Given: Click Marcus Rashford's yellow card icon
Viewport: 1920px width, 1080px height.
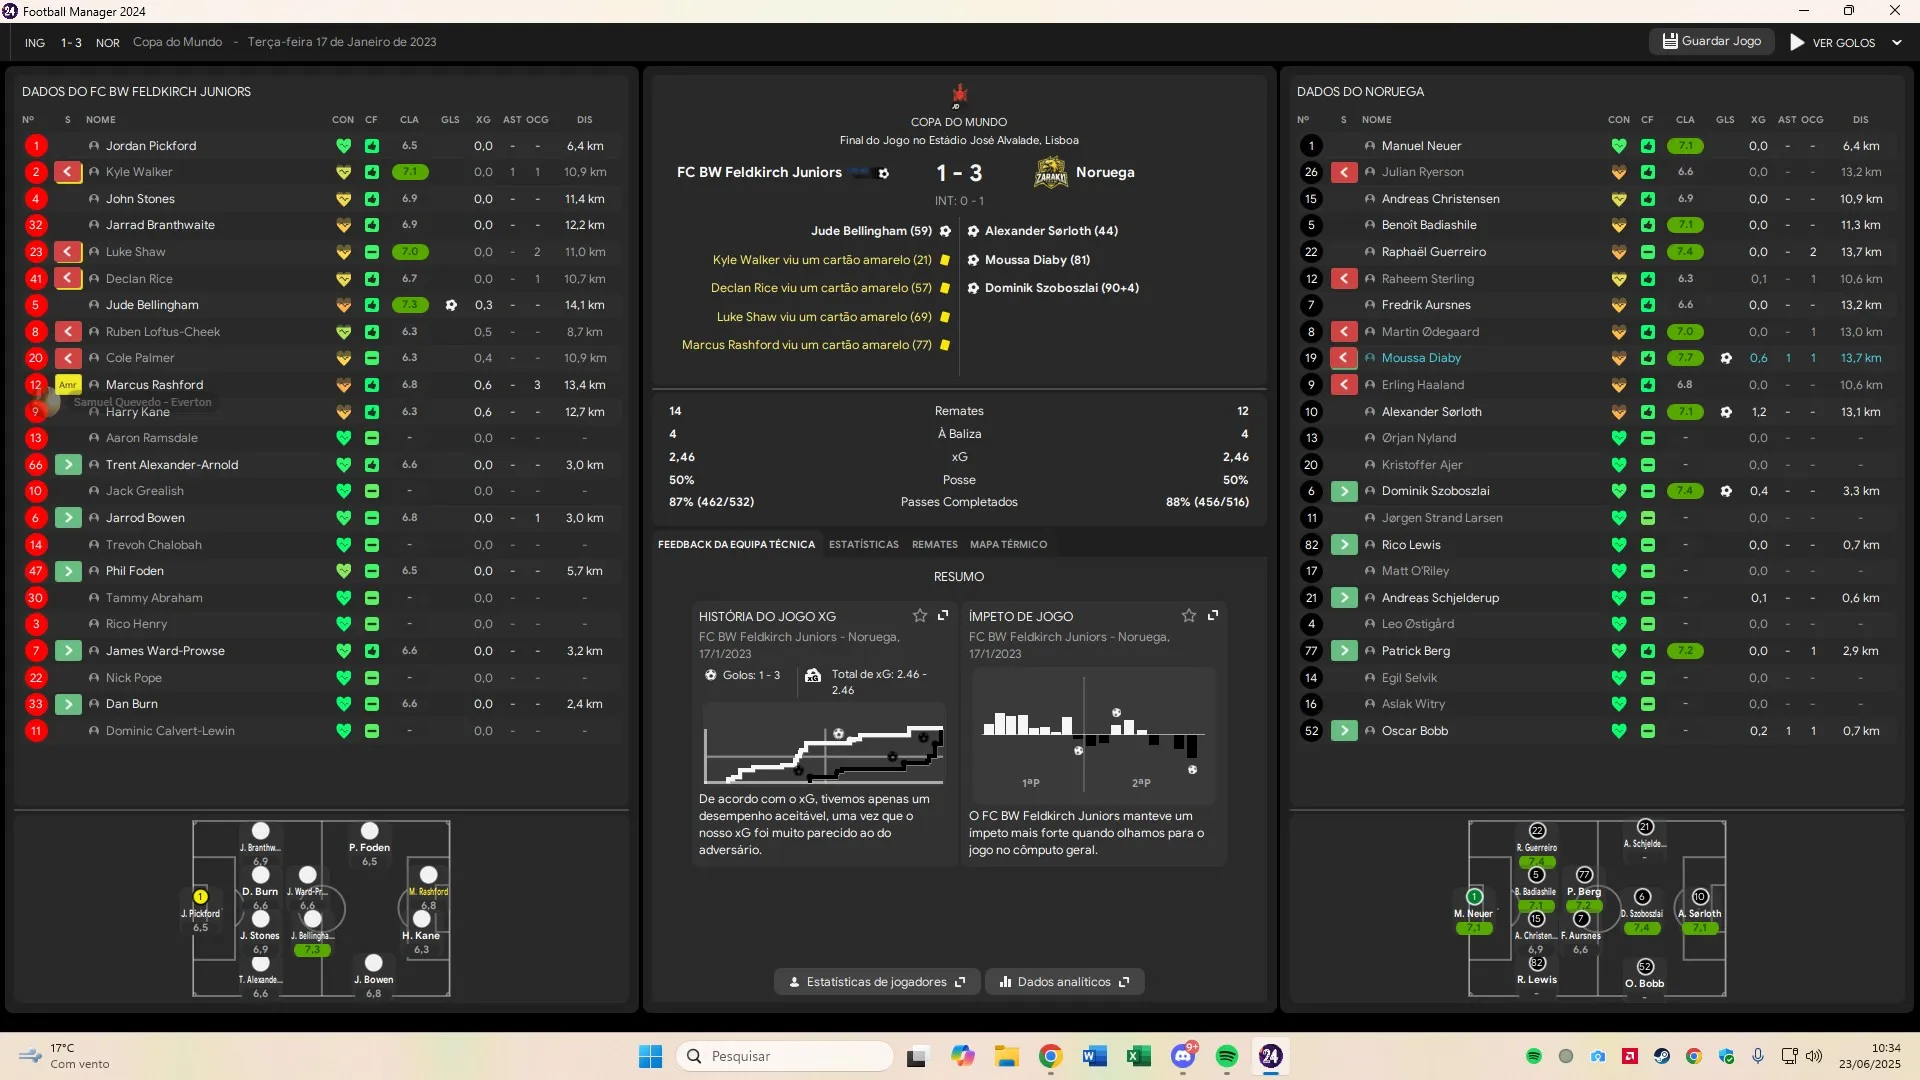Looking at the screenshot, I should click(x=68, y=385).
